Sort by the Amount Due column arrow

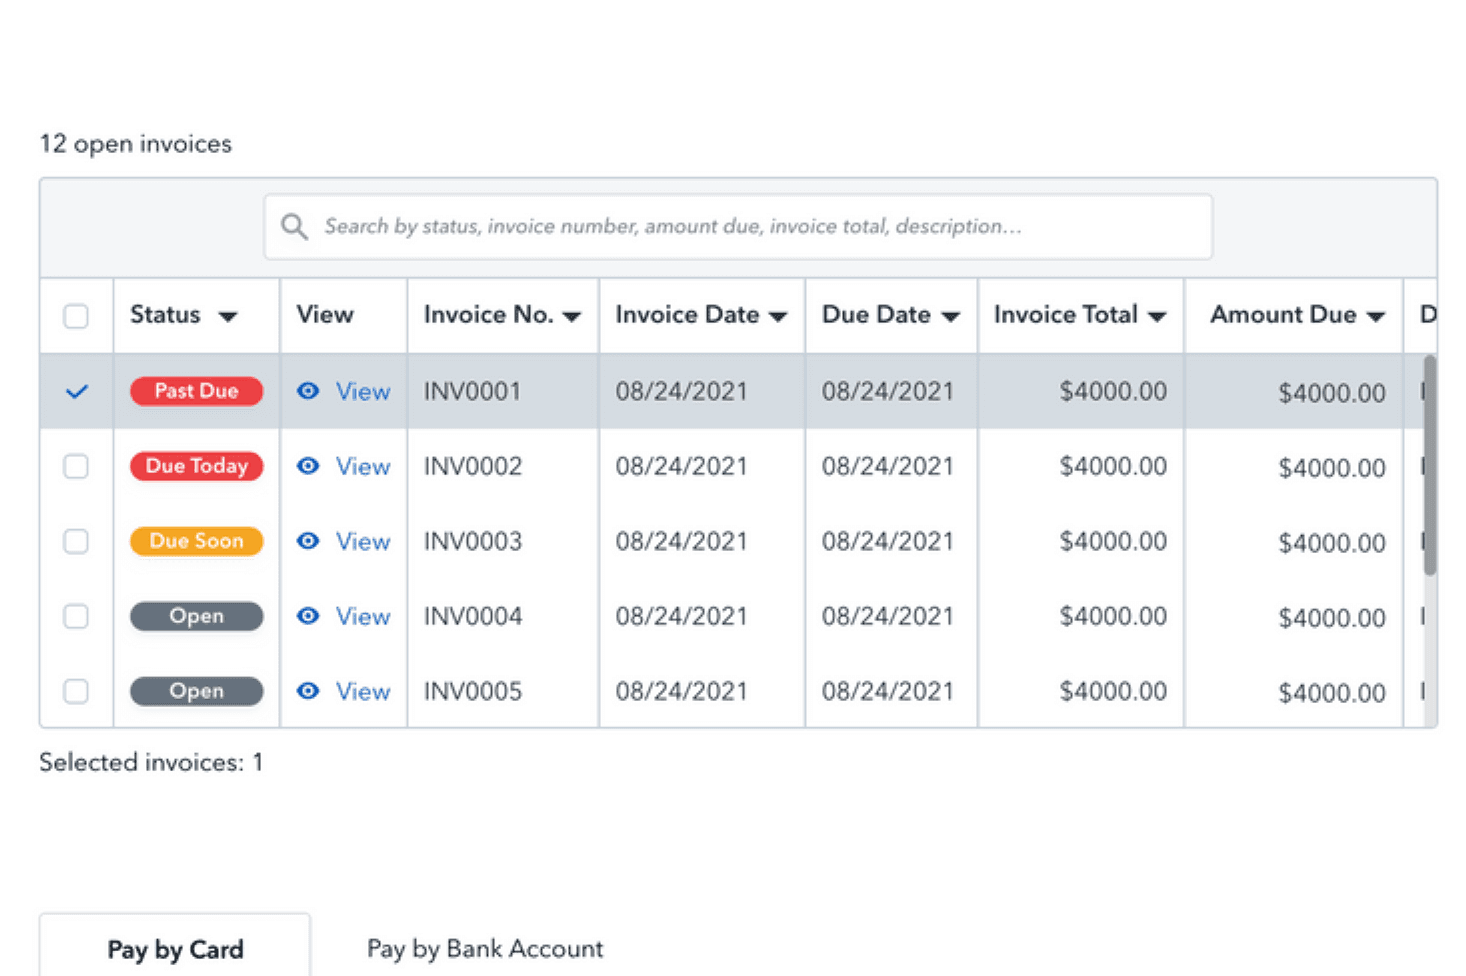coord(1376,317)
